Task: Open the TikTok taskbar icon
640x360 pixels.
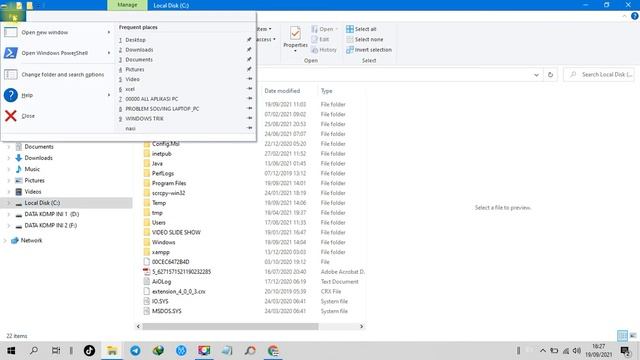Action: point(89,351)
